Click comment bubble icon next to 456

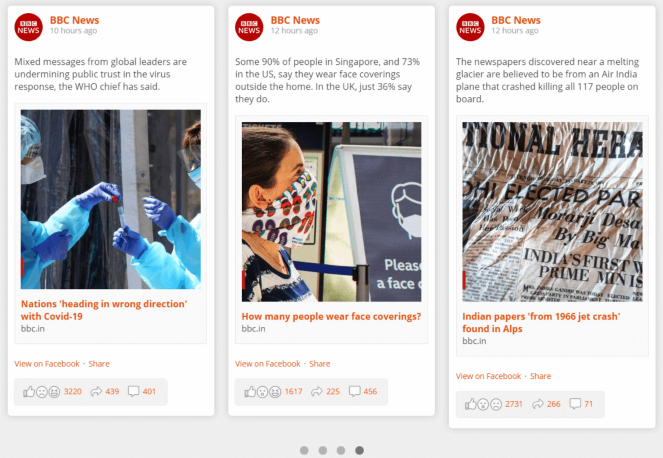pos(354,392)
